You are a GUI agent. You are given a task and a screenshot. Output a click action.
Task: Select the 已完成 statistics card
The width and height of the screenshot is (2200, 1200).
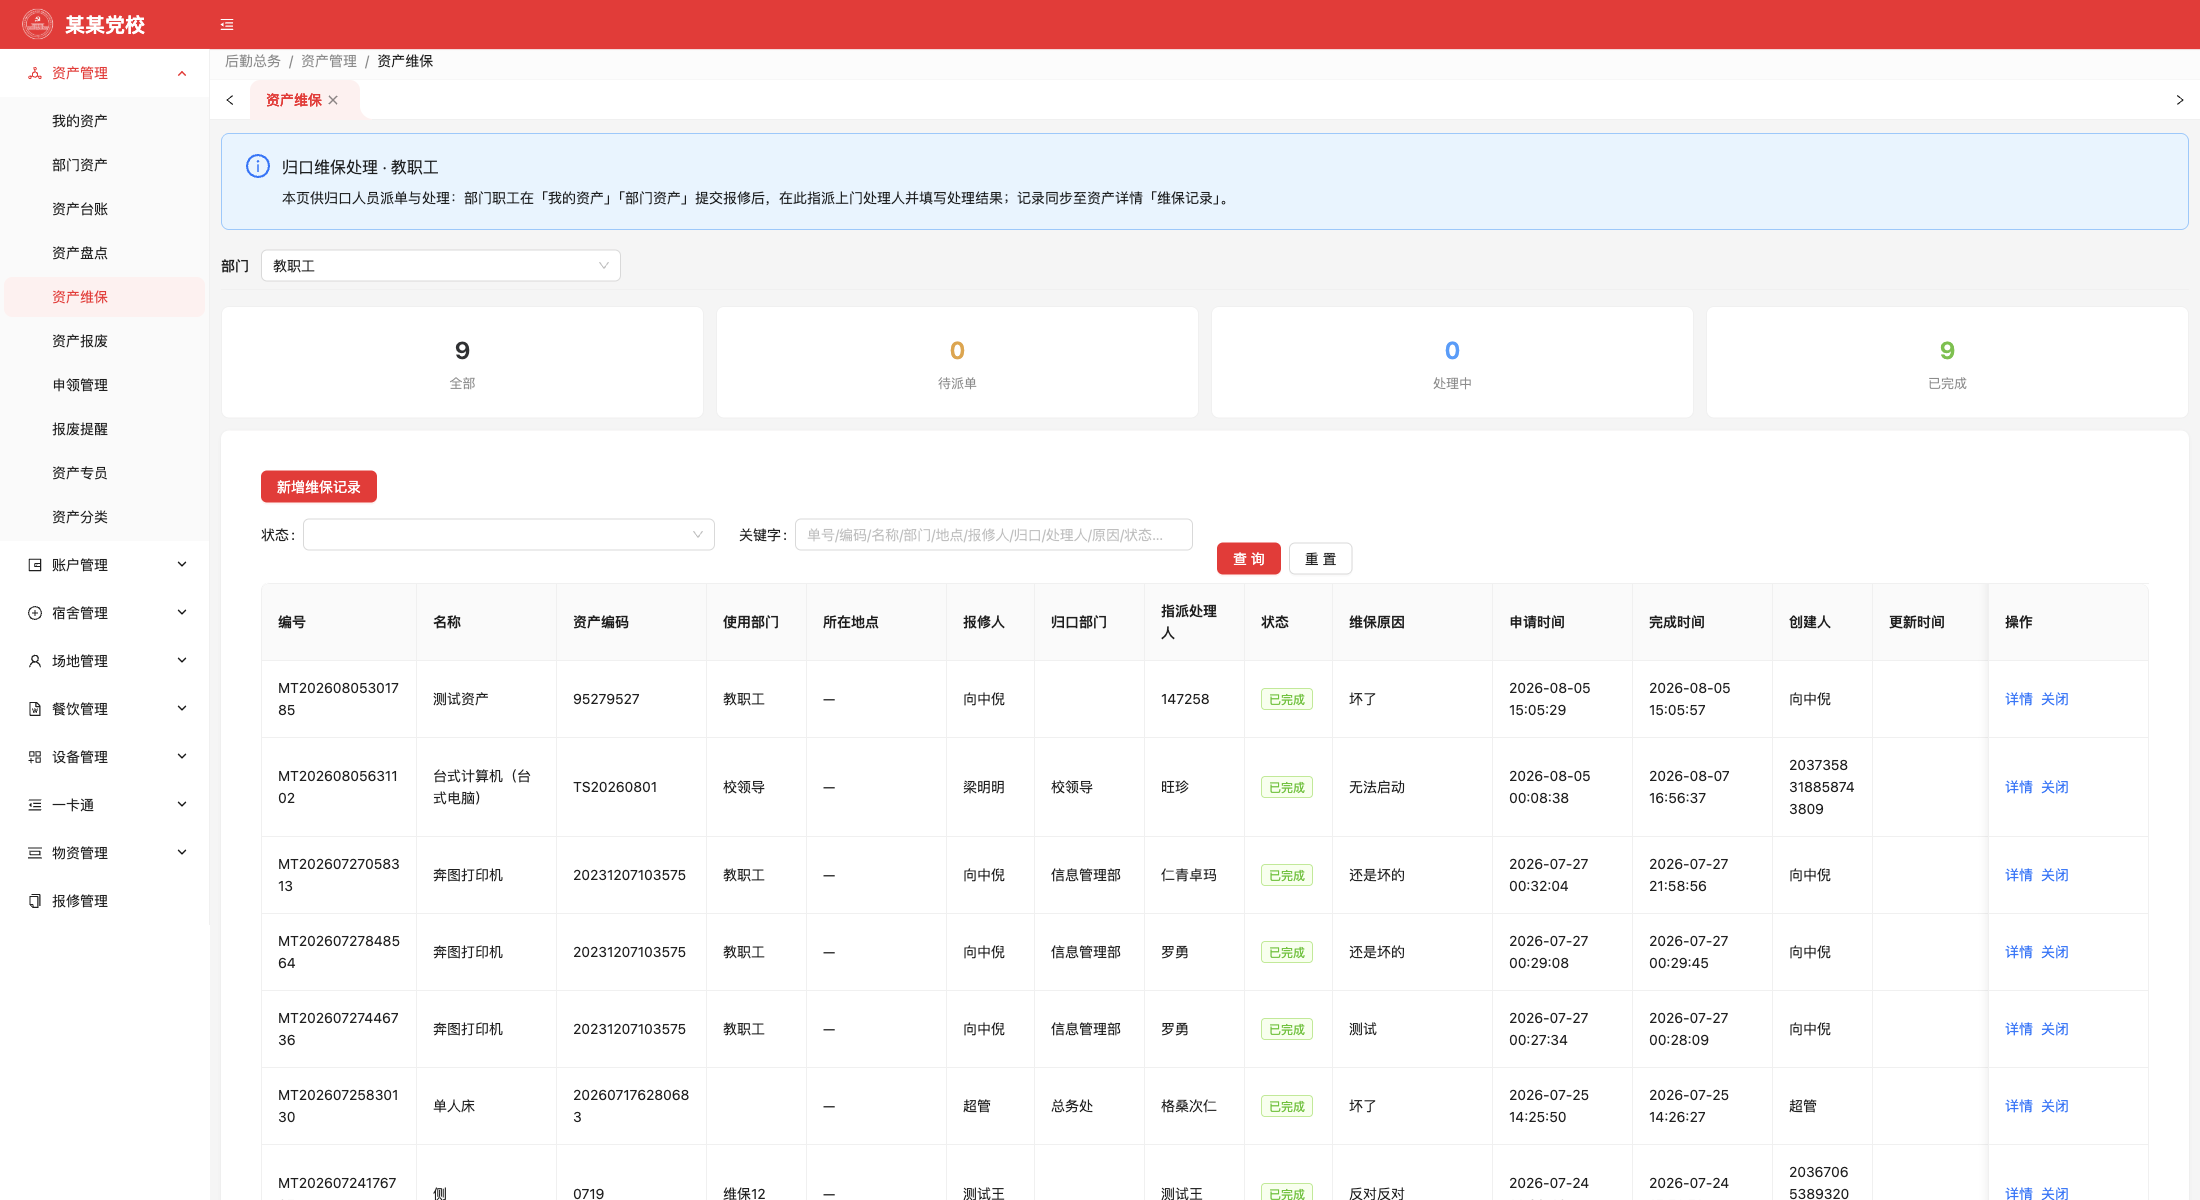coord(1947,362)
